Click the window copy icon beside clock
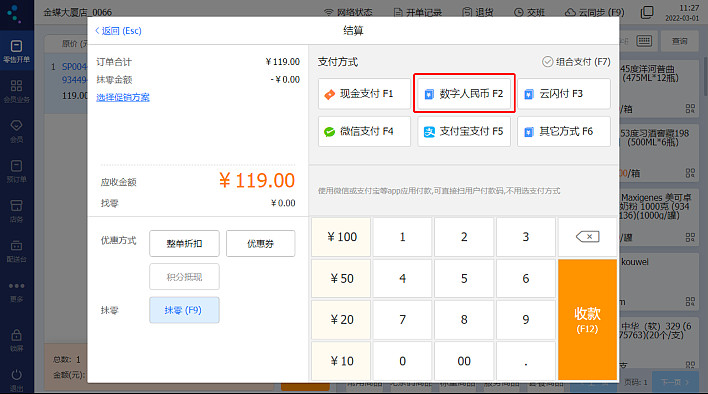Viewport: 708px width, 394px height. pos(647,12)
